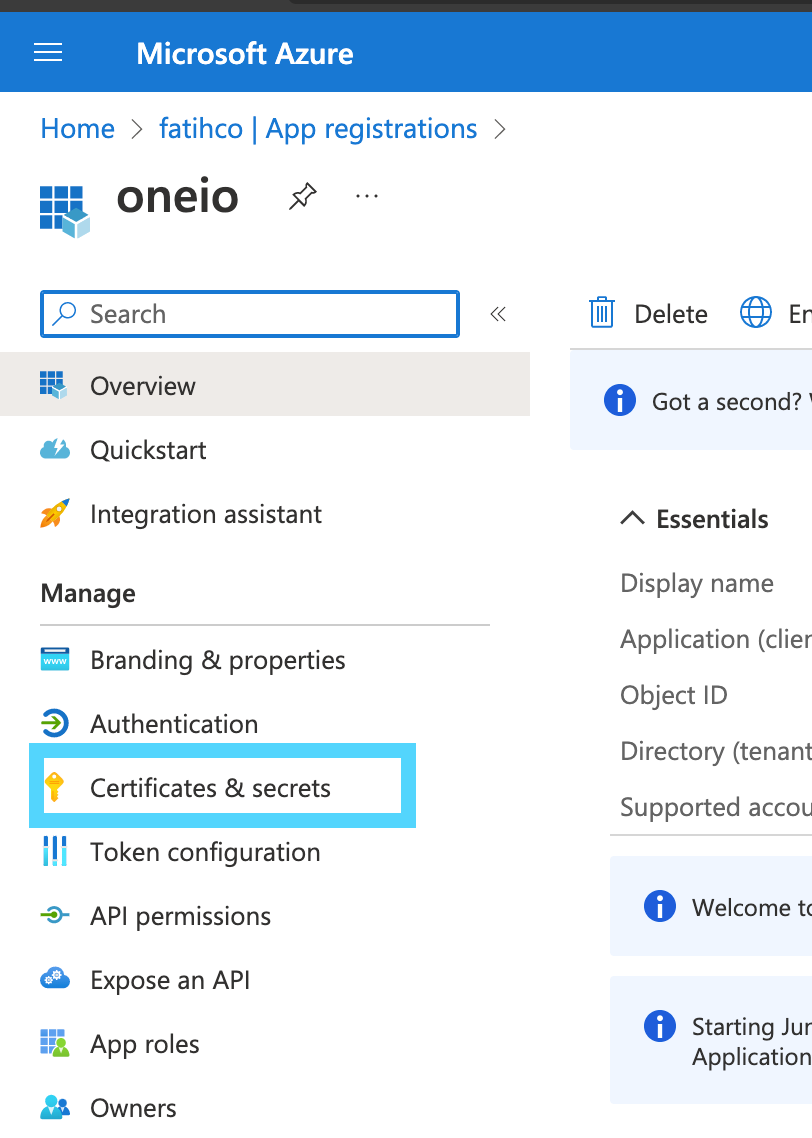Click the Directory (tenant) label
This screenshot has width=812, height=1138.
[715, 750]
